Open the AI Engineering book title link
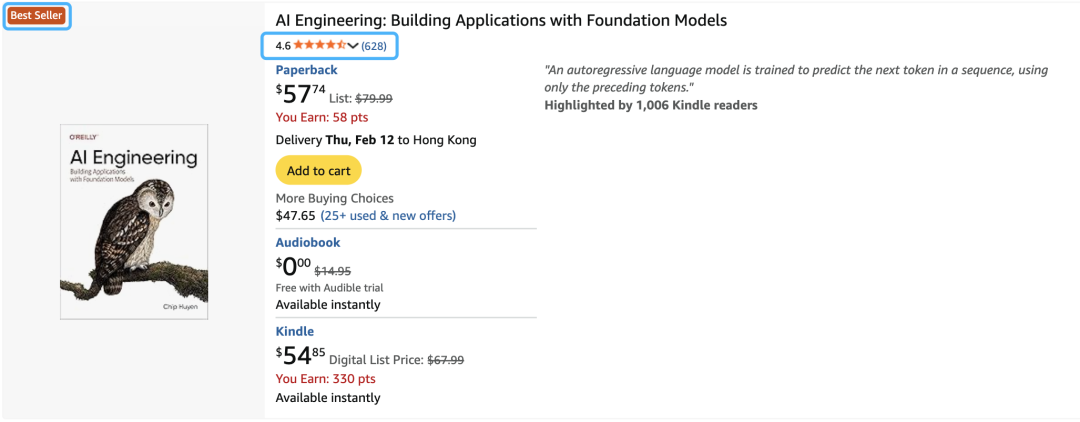The height and width of the screenshot is (422, 1080). pyautogui.click(x=501, y=20)
